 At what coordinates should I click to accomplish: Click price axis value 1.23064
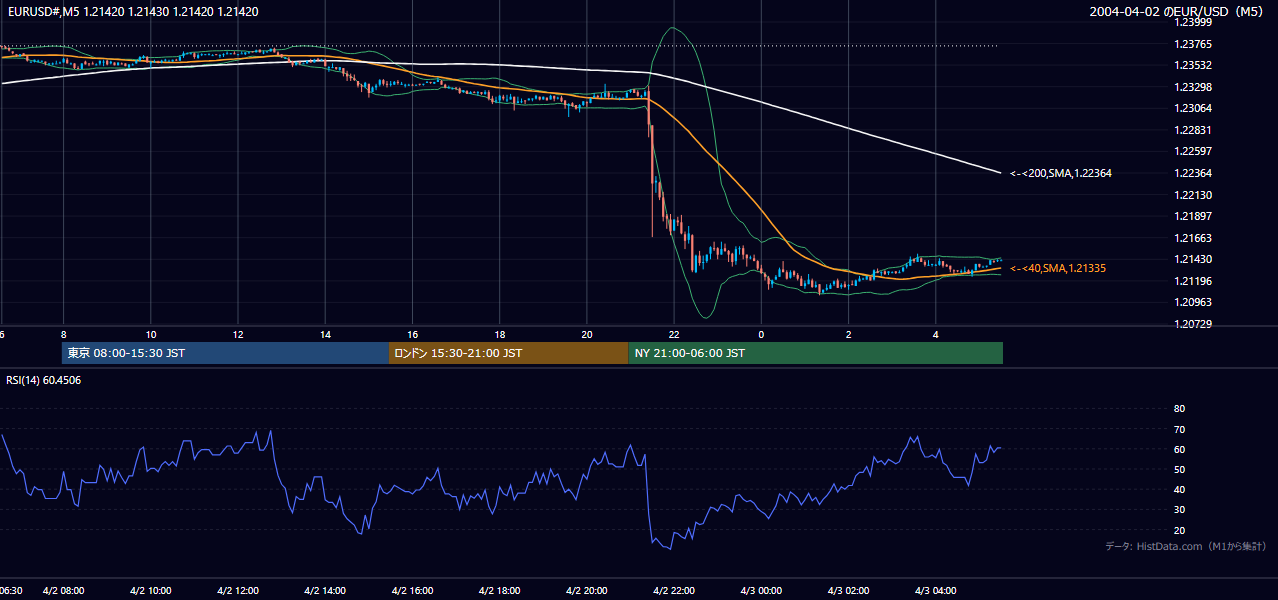[1193, 108]
